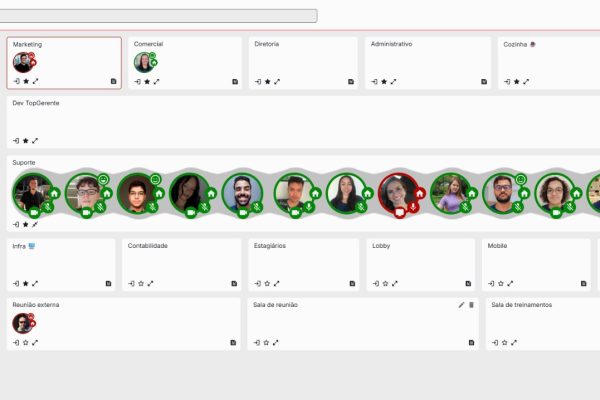The height and width of the screenshot is (400, 600).
Task: Click the user avatar in Comercial room
Action: (144, 62)
